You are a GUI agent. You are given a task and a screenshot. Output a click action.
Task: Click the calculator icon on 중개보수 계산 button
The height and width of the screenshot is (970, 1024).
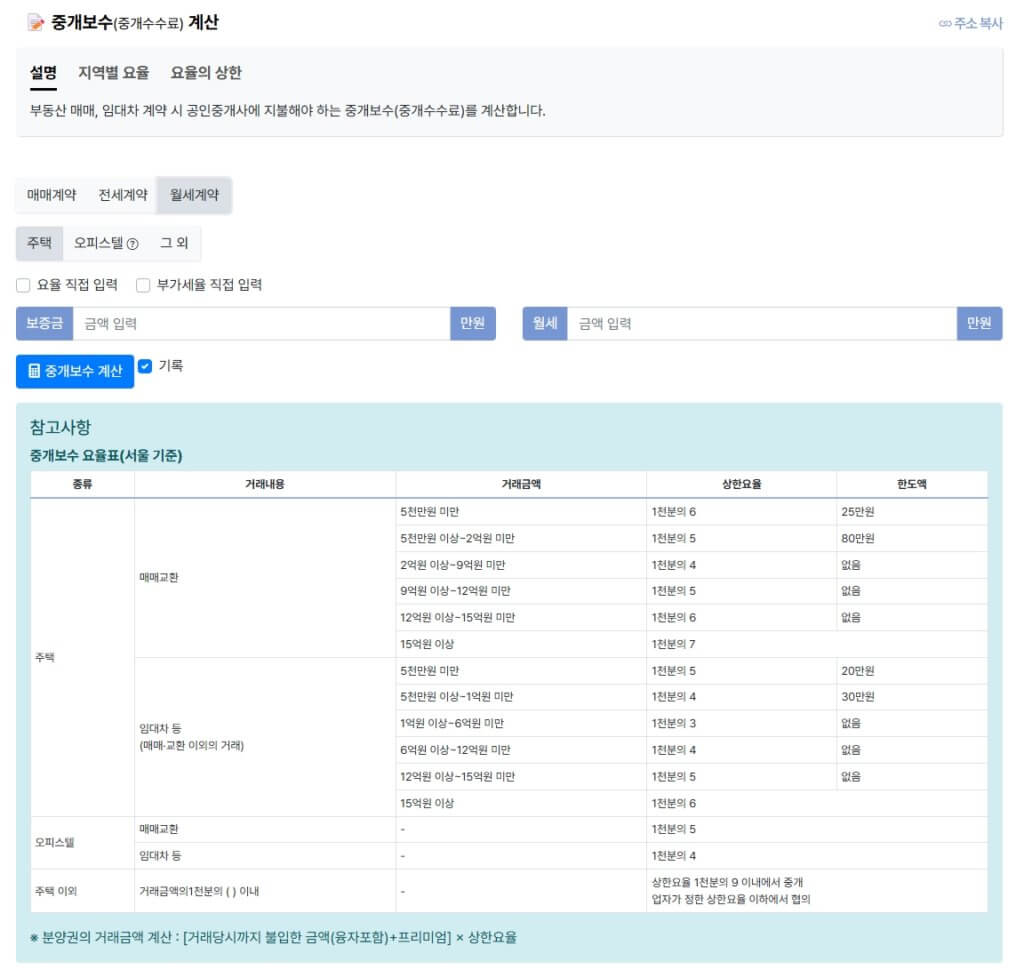pyautogui.click(x=35, y=371)
